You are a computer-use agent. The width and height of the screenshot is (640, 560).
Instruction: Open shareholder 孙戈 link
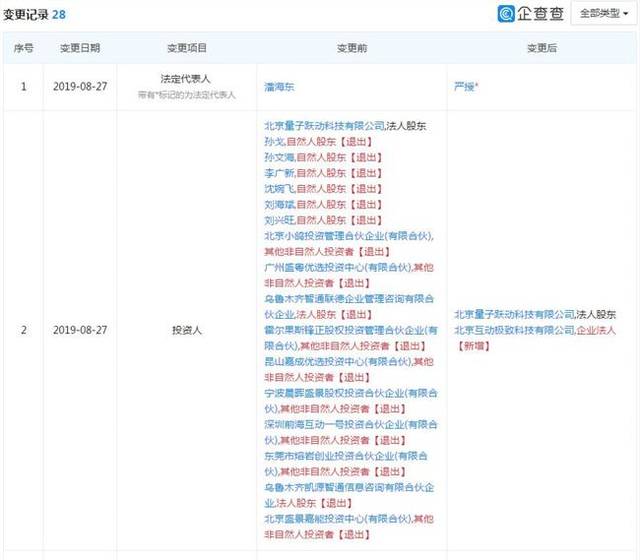point(274,142)
